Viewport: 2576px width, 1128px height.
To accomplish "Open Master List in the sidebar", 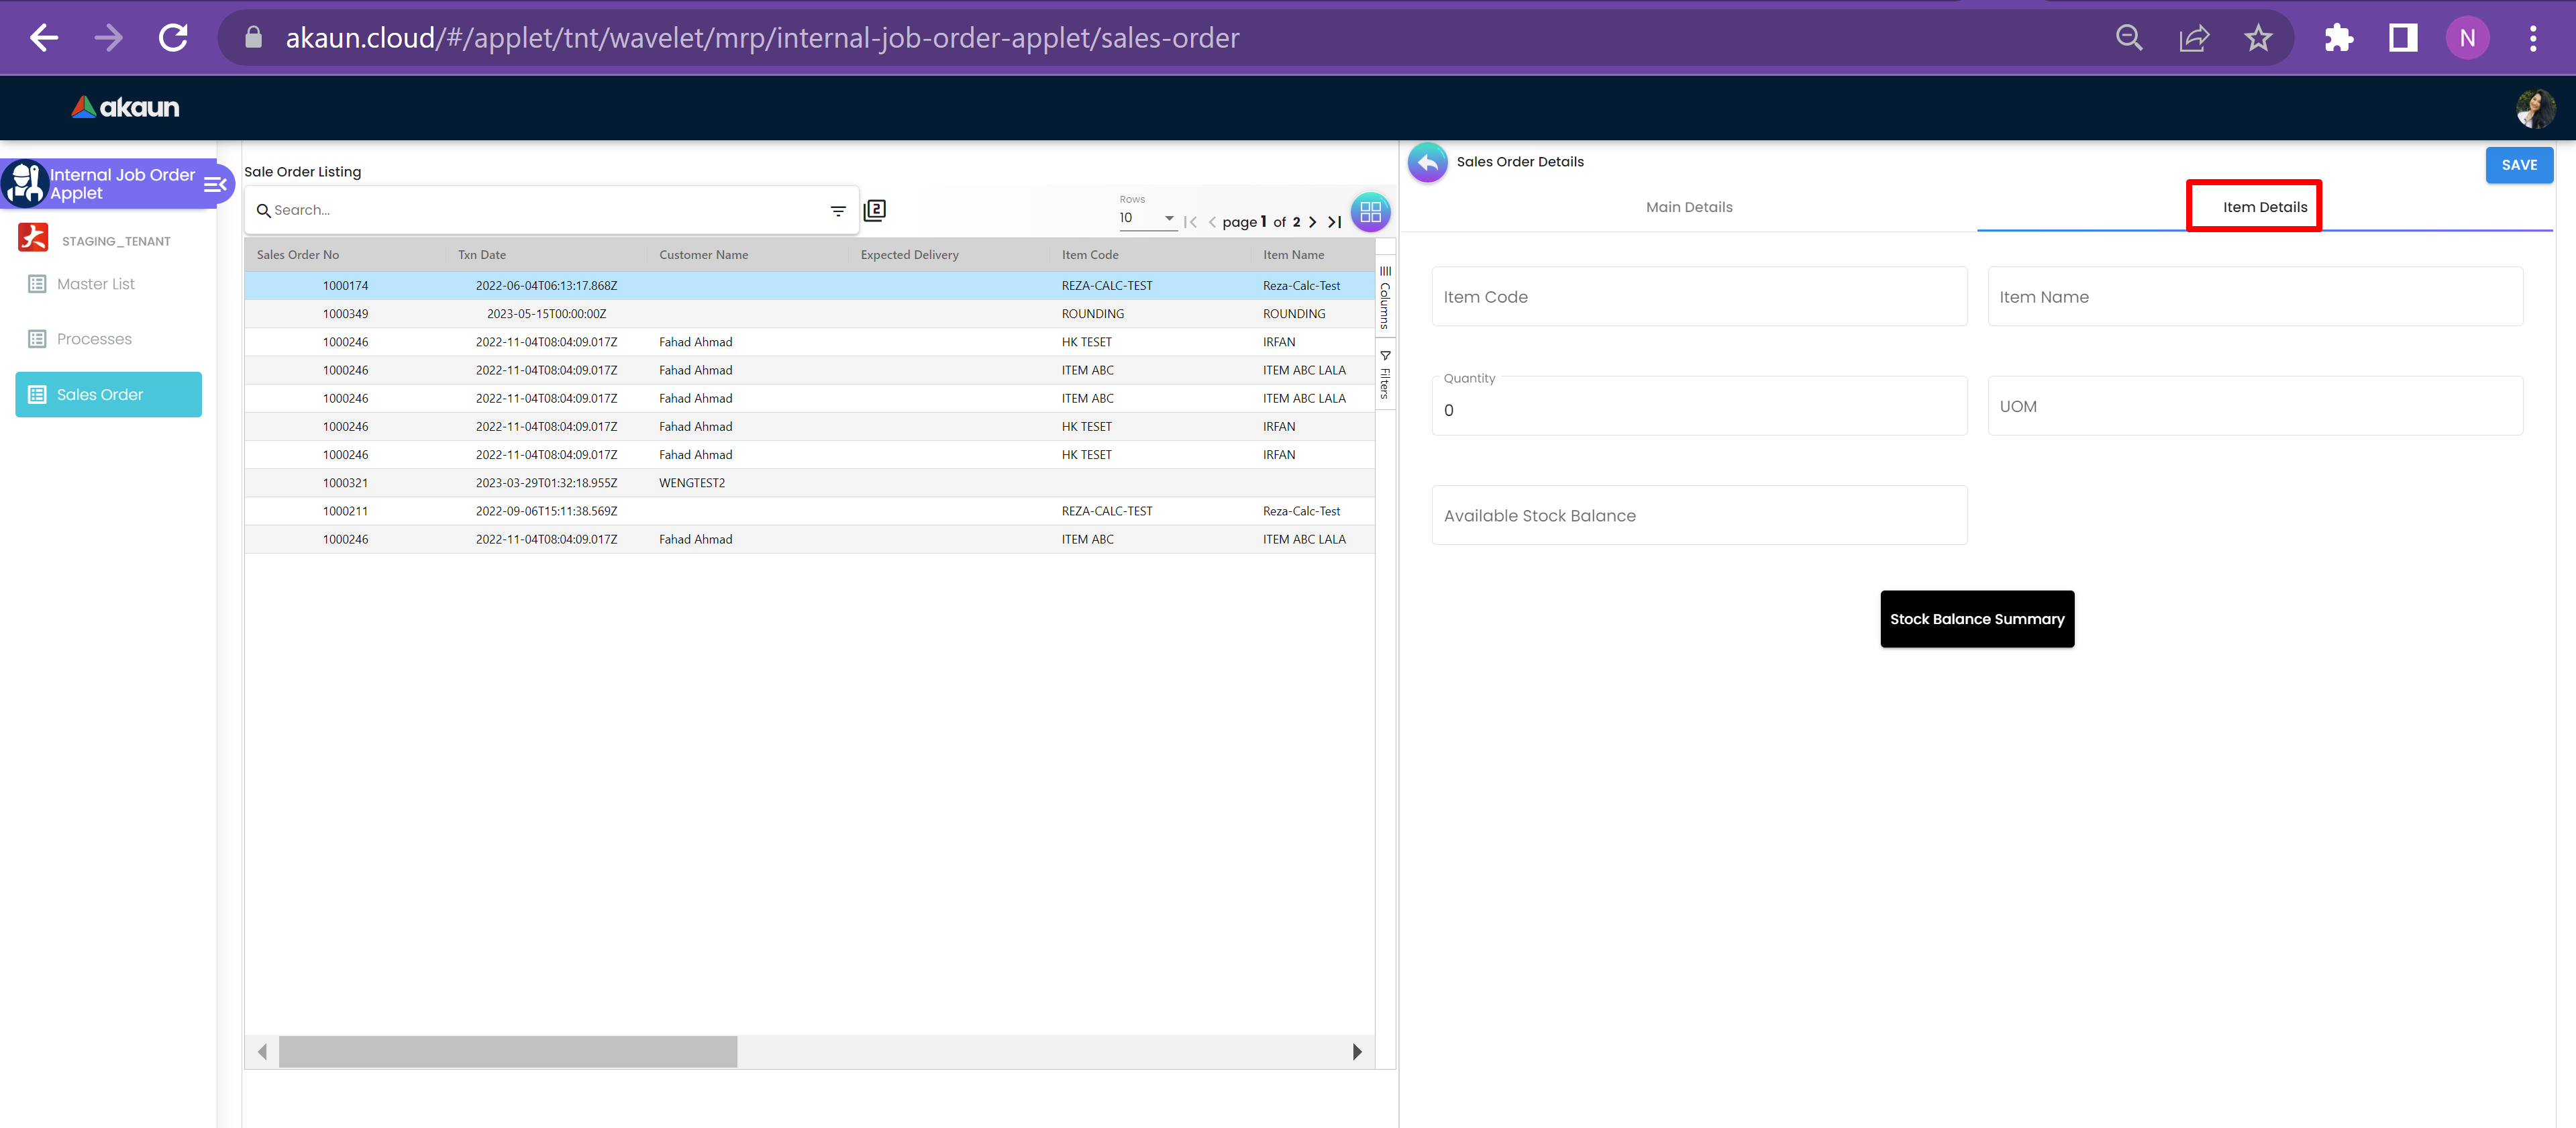I will (95, 284).
